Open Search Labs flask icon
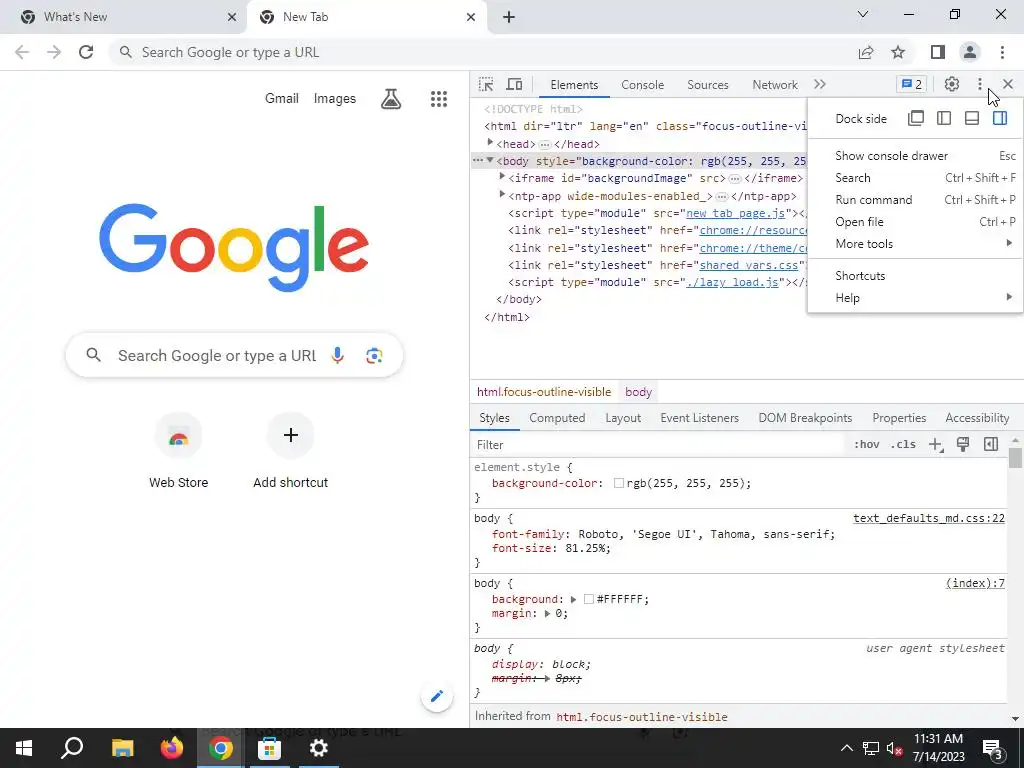This screenshot has height=768, width=1024. (391, 99)
